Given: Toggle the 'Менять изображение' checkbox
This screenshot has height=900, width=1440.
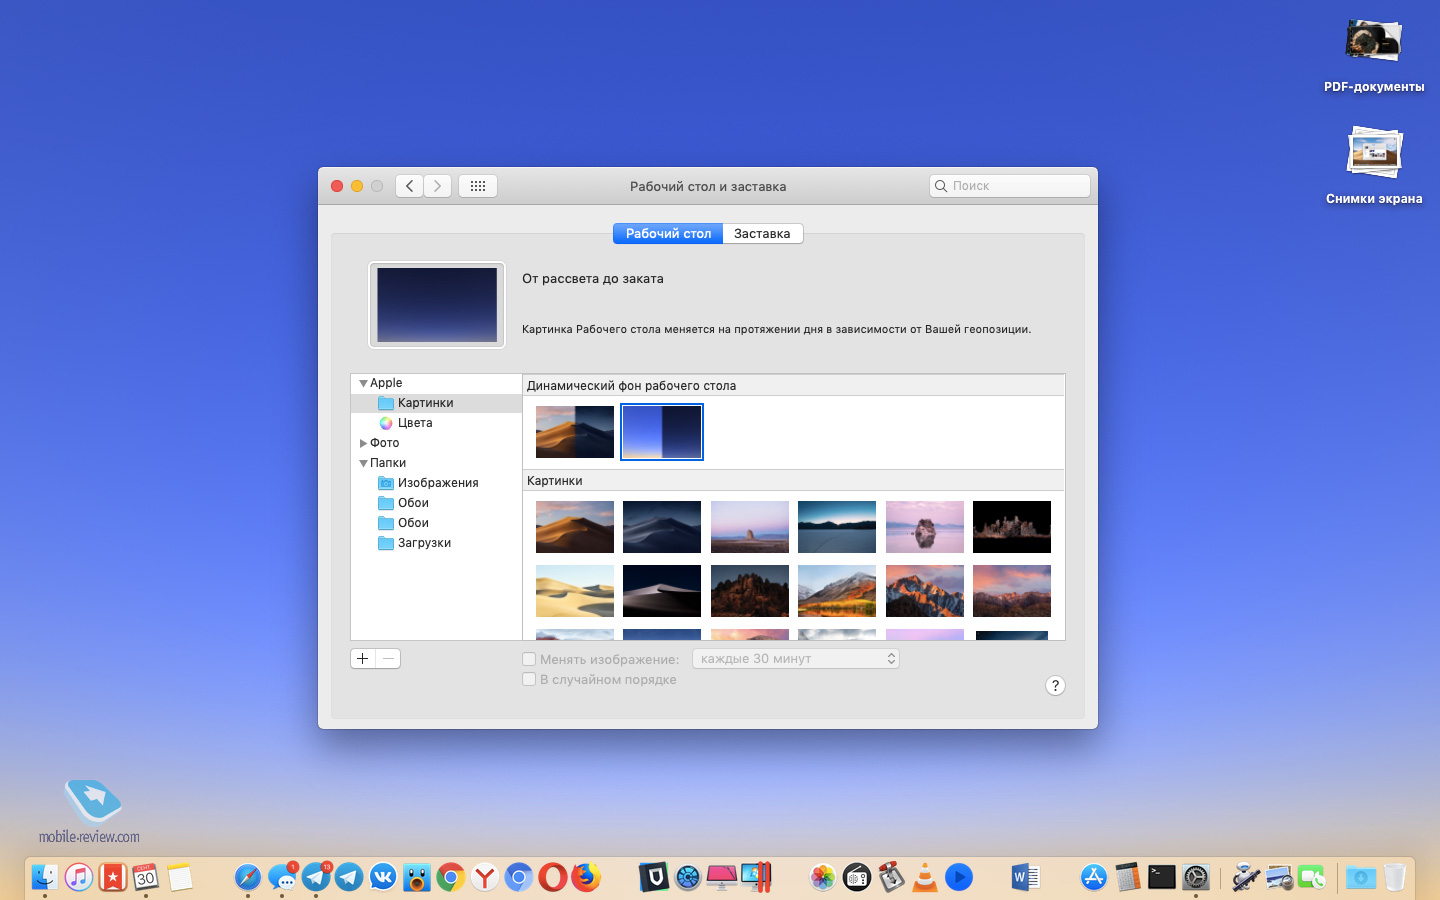Looking at the screenshot, I should click(529, 659).
